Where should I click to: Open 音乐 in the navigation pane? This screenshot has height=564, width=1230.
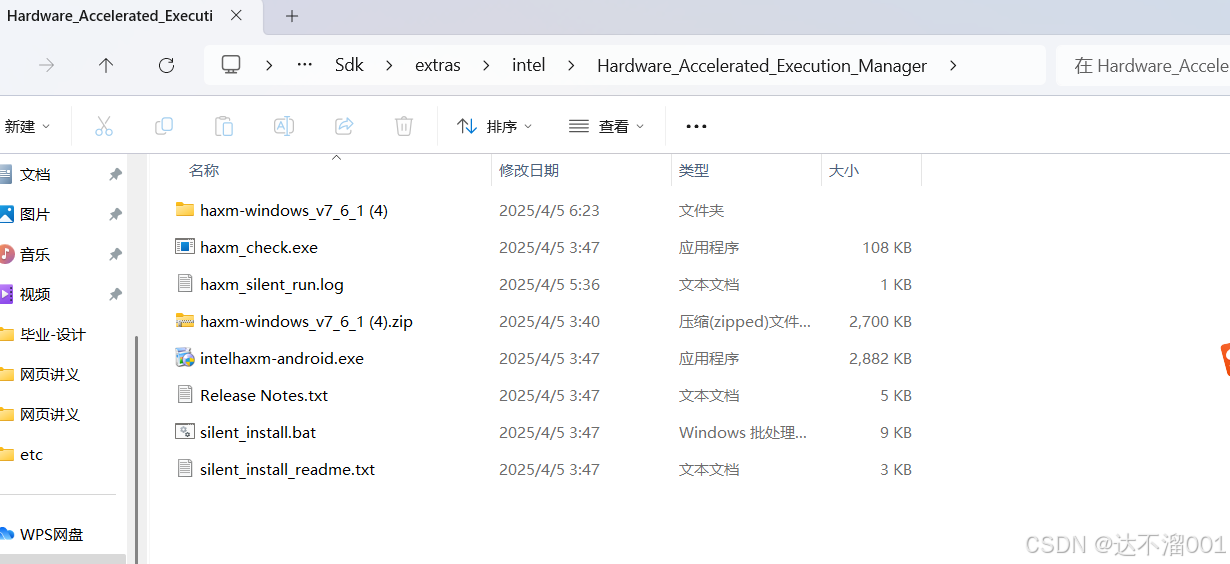pyautogui.click(x=35, y=254)
